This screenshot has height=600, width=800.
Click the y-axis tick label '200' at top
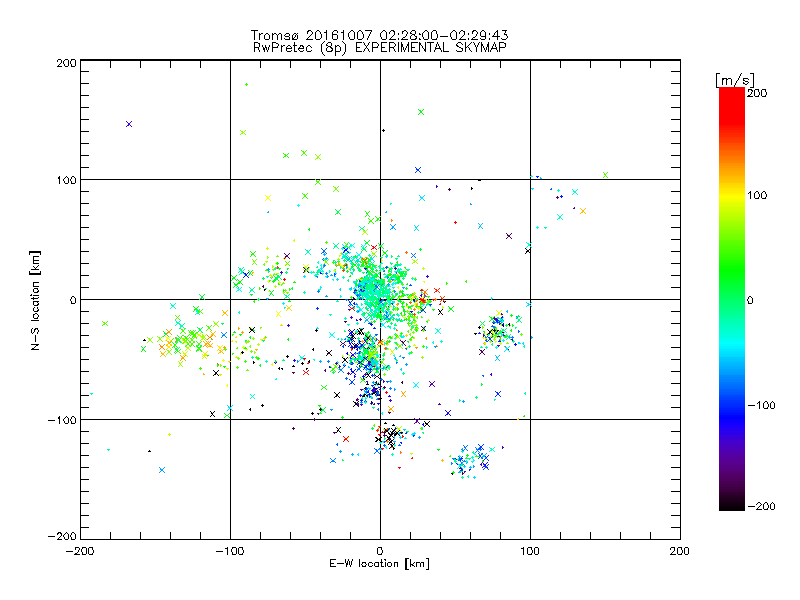tap(66, 63)
